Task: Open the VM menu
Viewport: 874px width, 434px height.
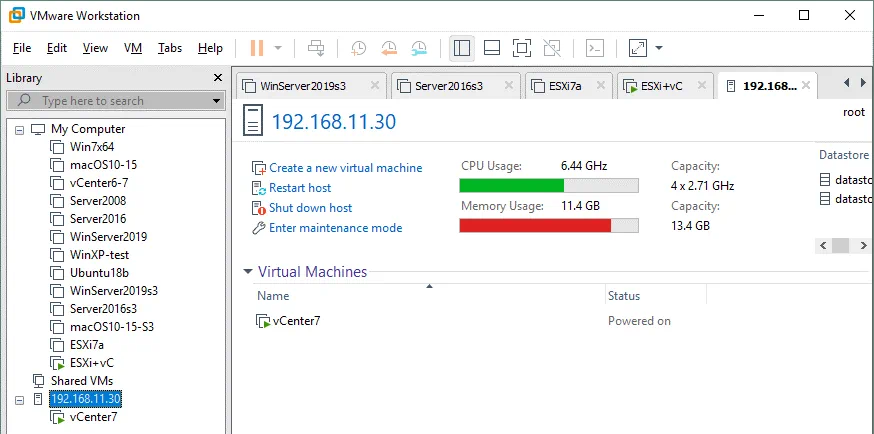Action: [133, 48]
